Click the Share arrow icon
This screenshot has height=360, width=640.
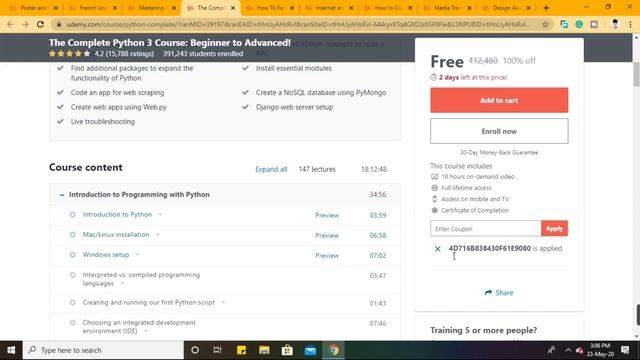[x=488, y=293]
